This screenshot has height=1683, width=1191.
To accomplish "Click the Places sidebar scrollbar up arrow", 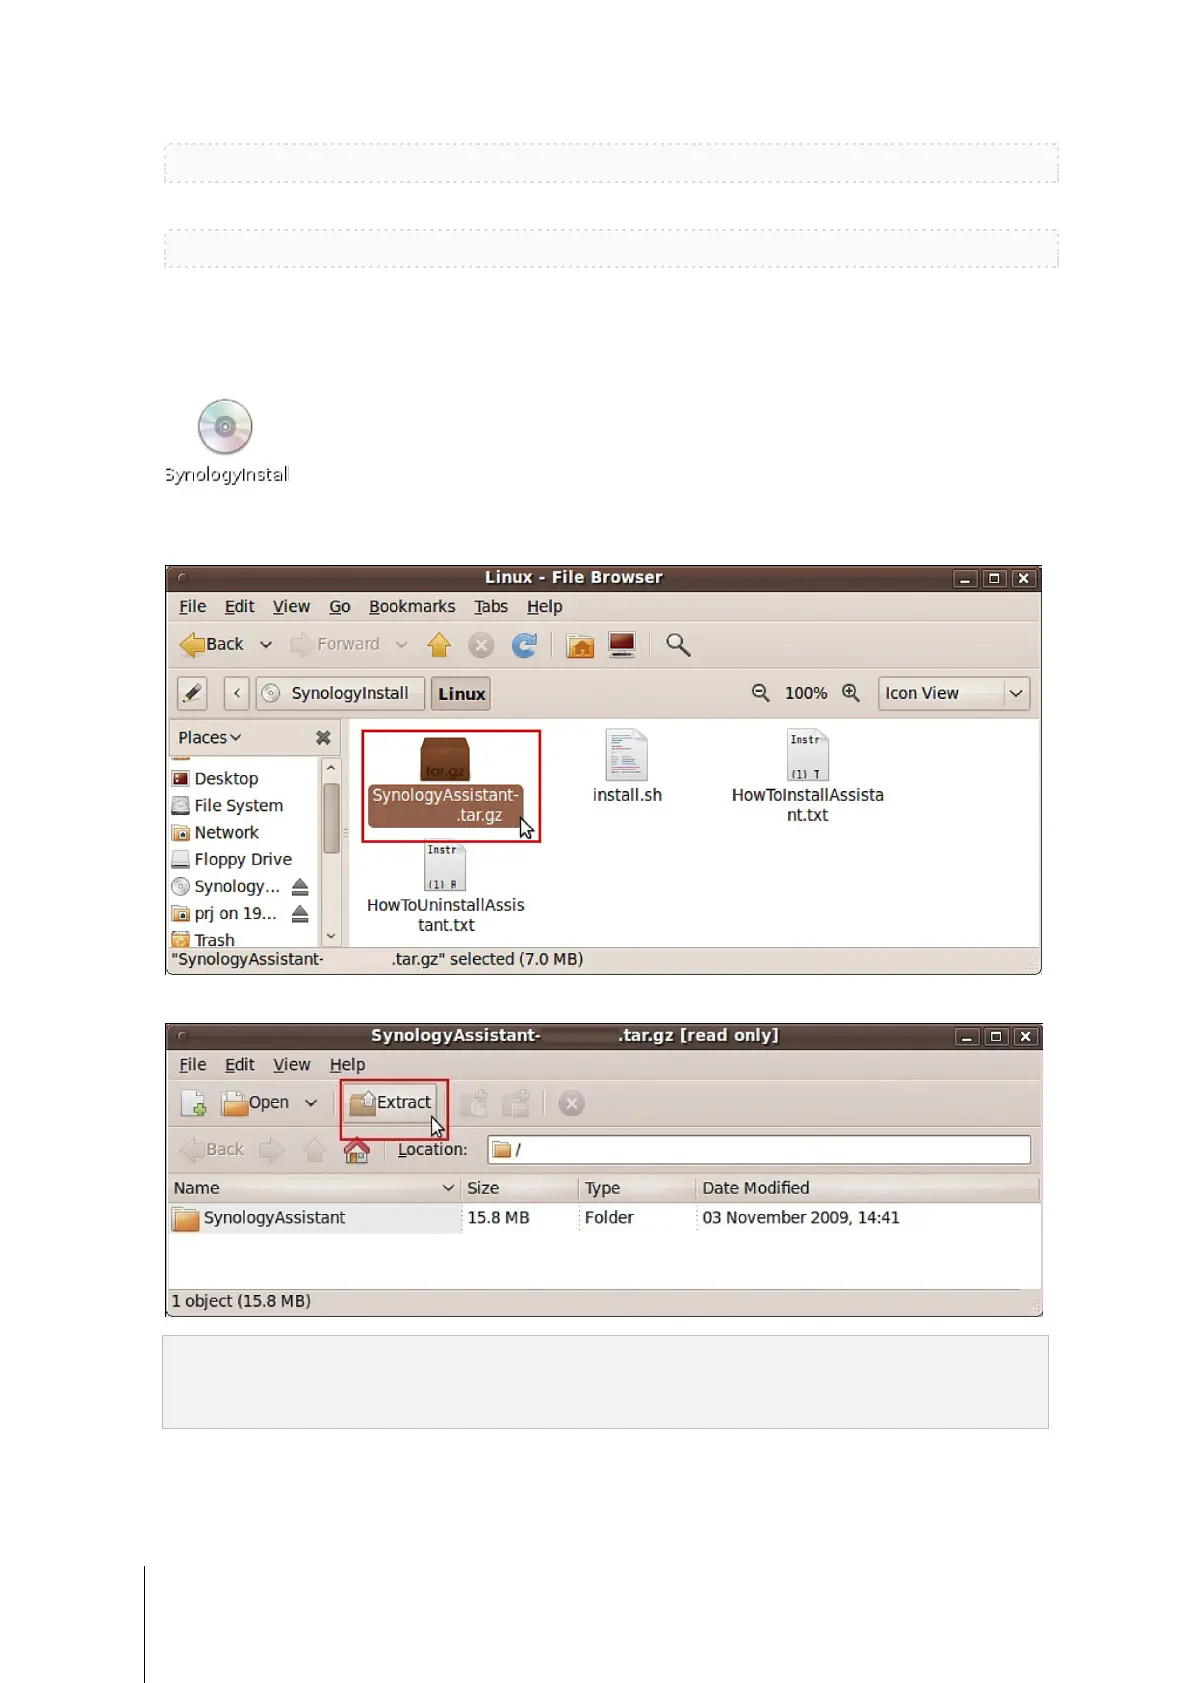I will coord(331,767).
